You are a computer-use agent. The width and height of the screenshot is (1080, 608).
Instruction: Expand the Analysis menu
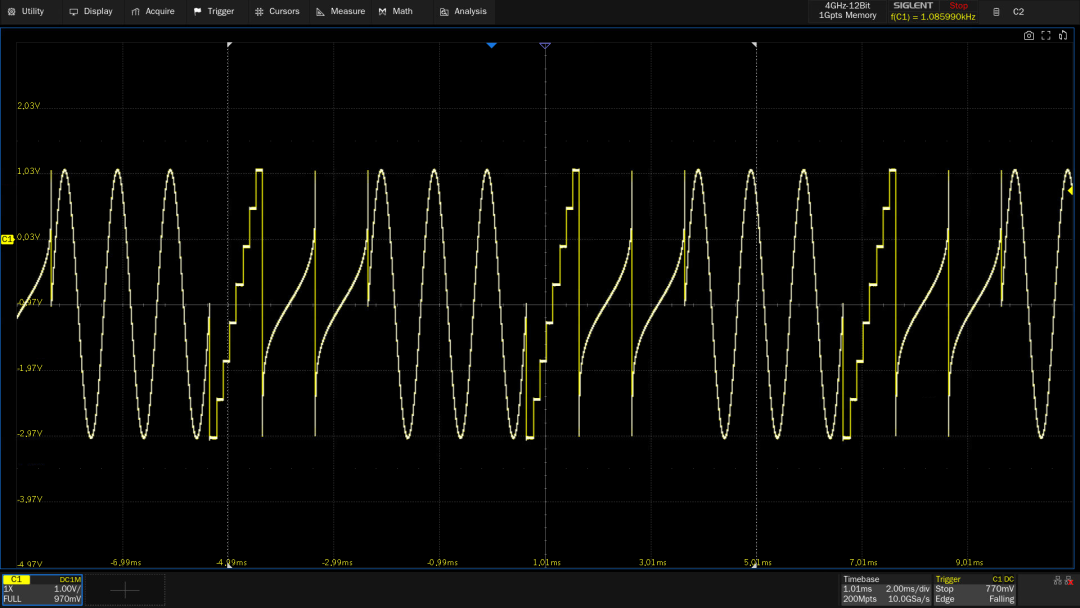[x=463, y=12]
